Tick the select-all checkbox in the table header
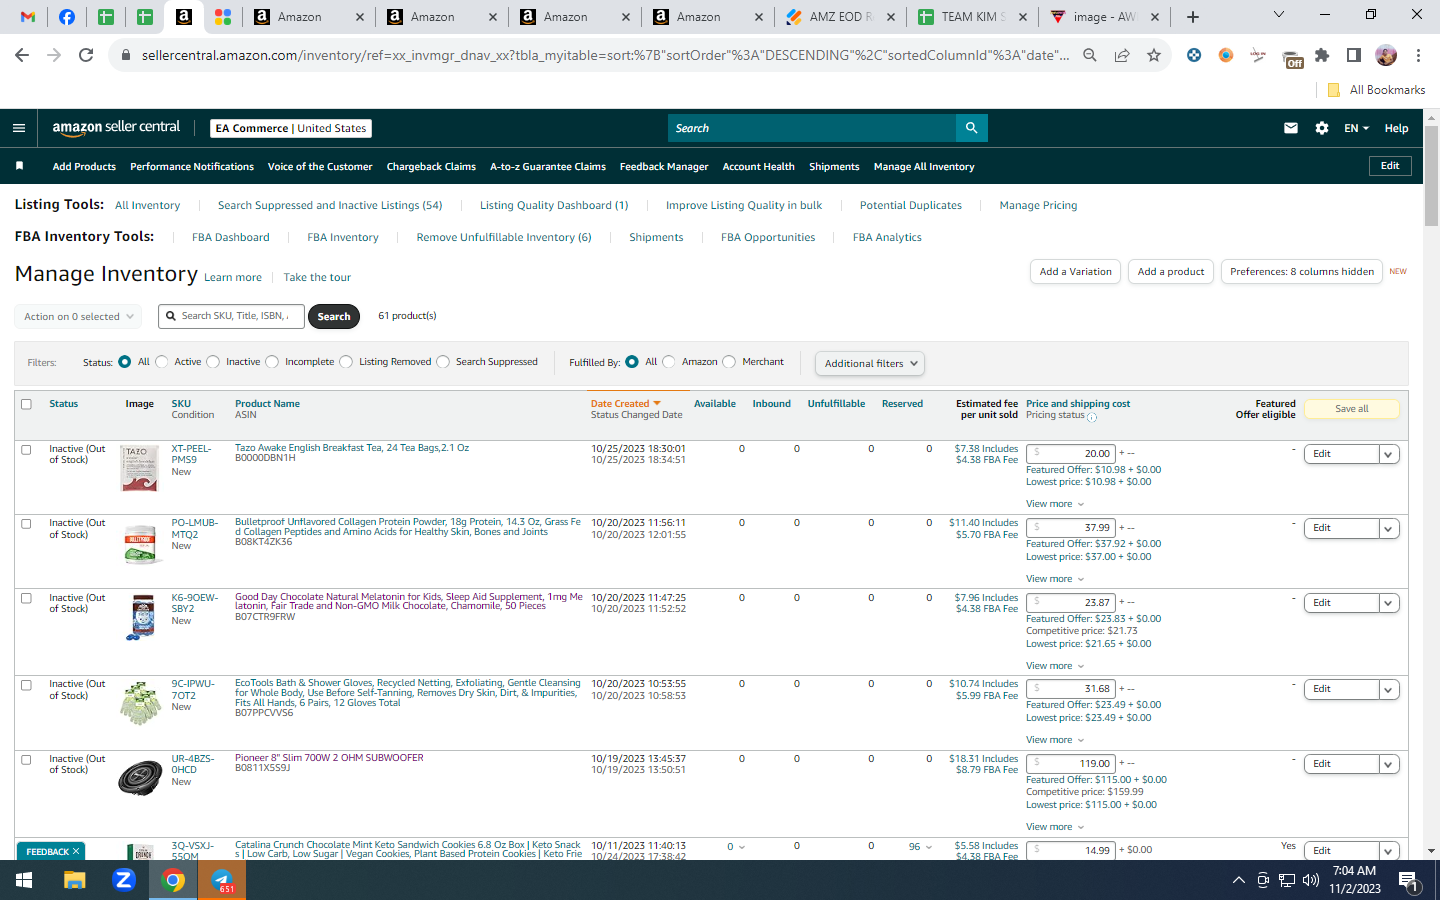 point(26,404)
